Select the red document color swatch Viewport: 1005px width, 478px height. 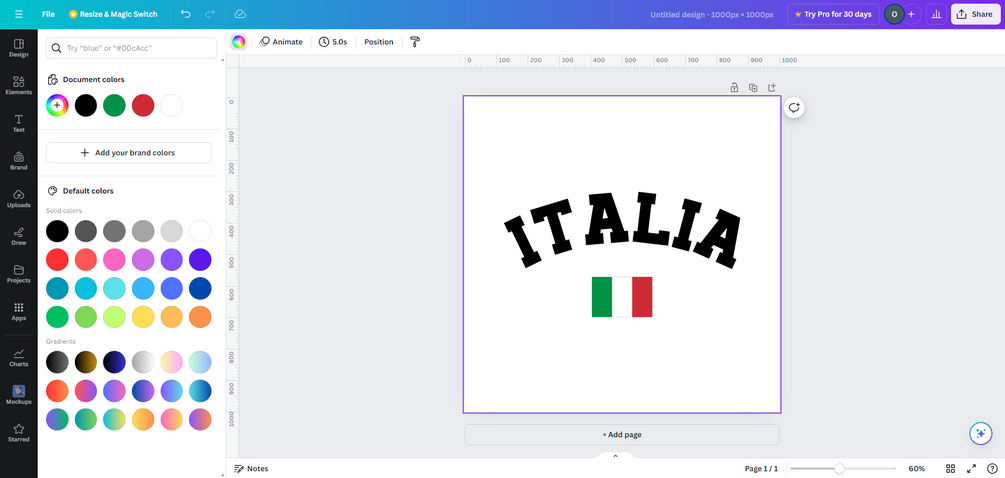tap(143, 105)
